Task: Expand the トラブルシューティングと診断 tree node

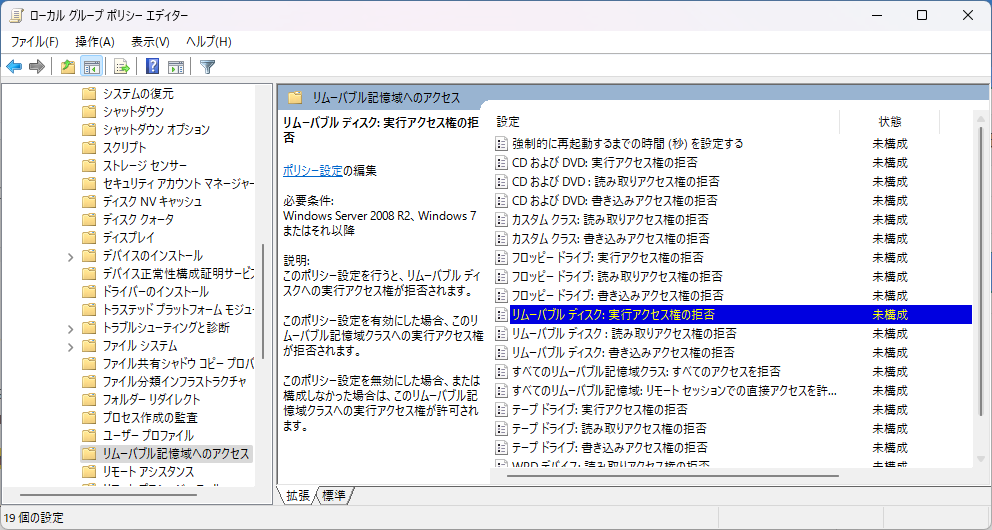Action: tap(71, 329)
